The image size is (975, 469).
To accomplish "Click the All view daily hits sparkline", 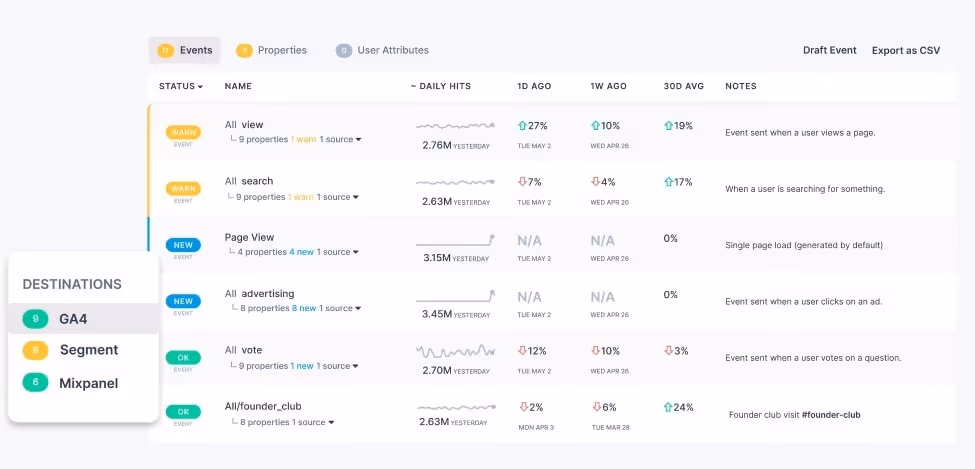I will point(455,126).
